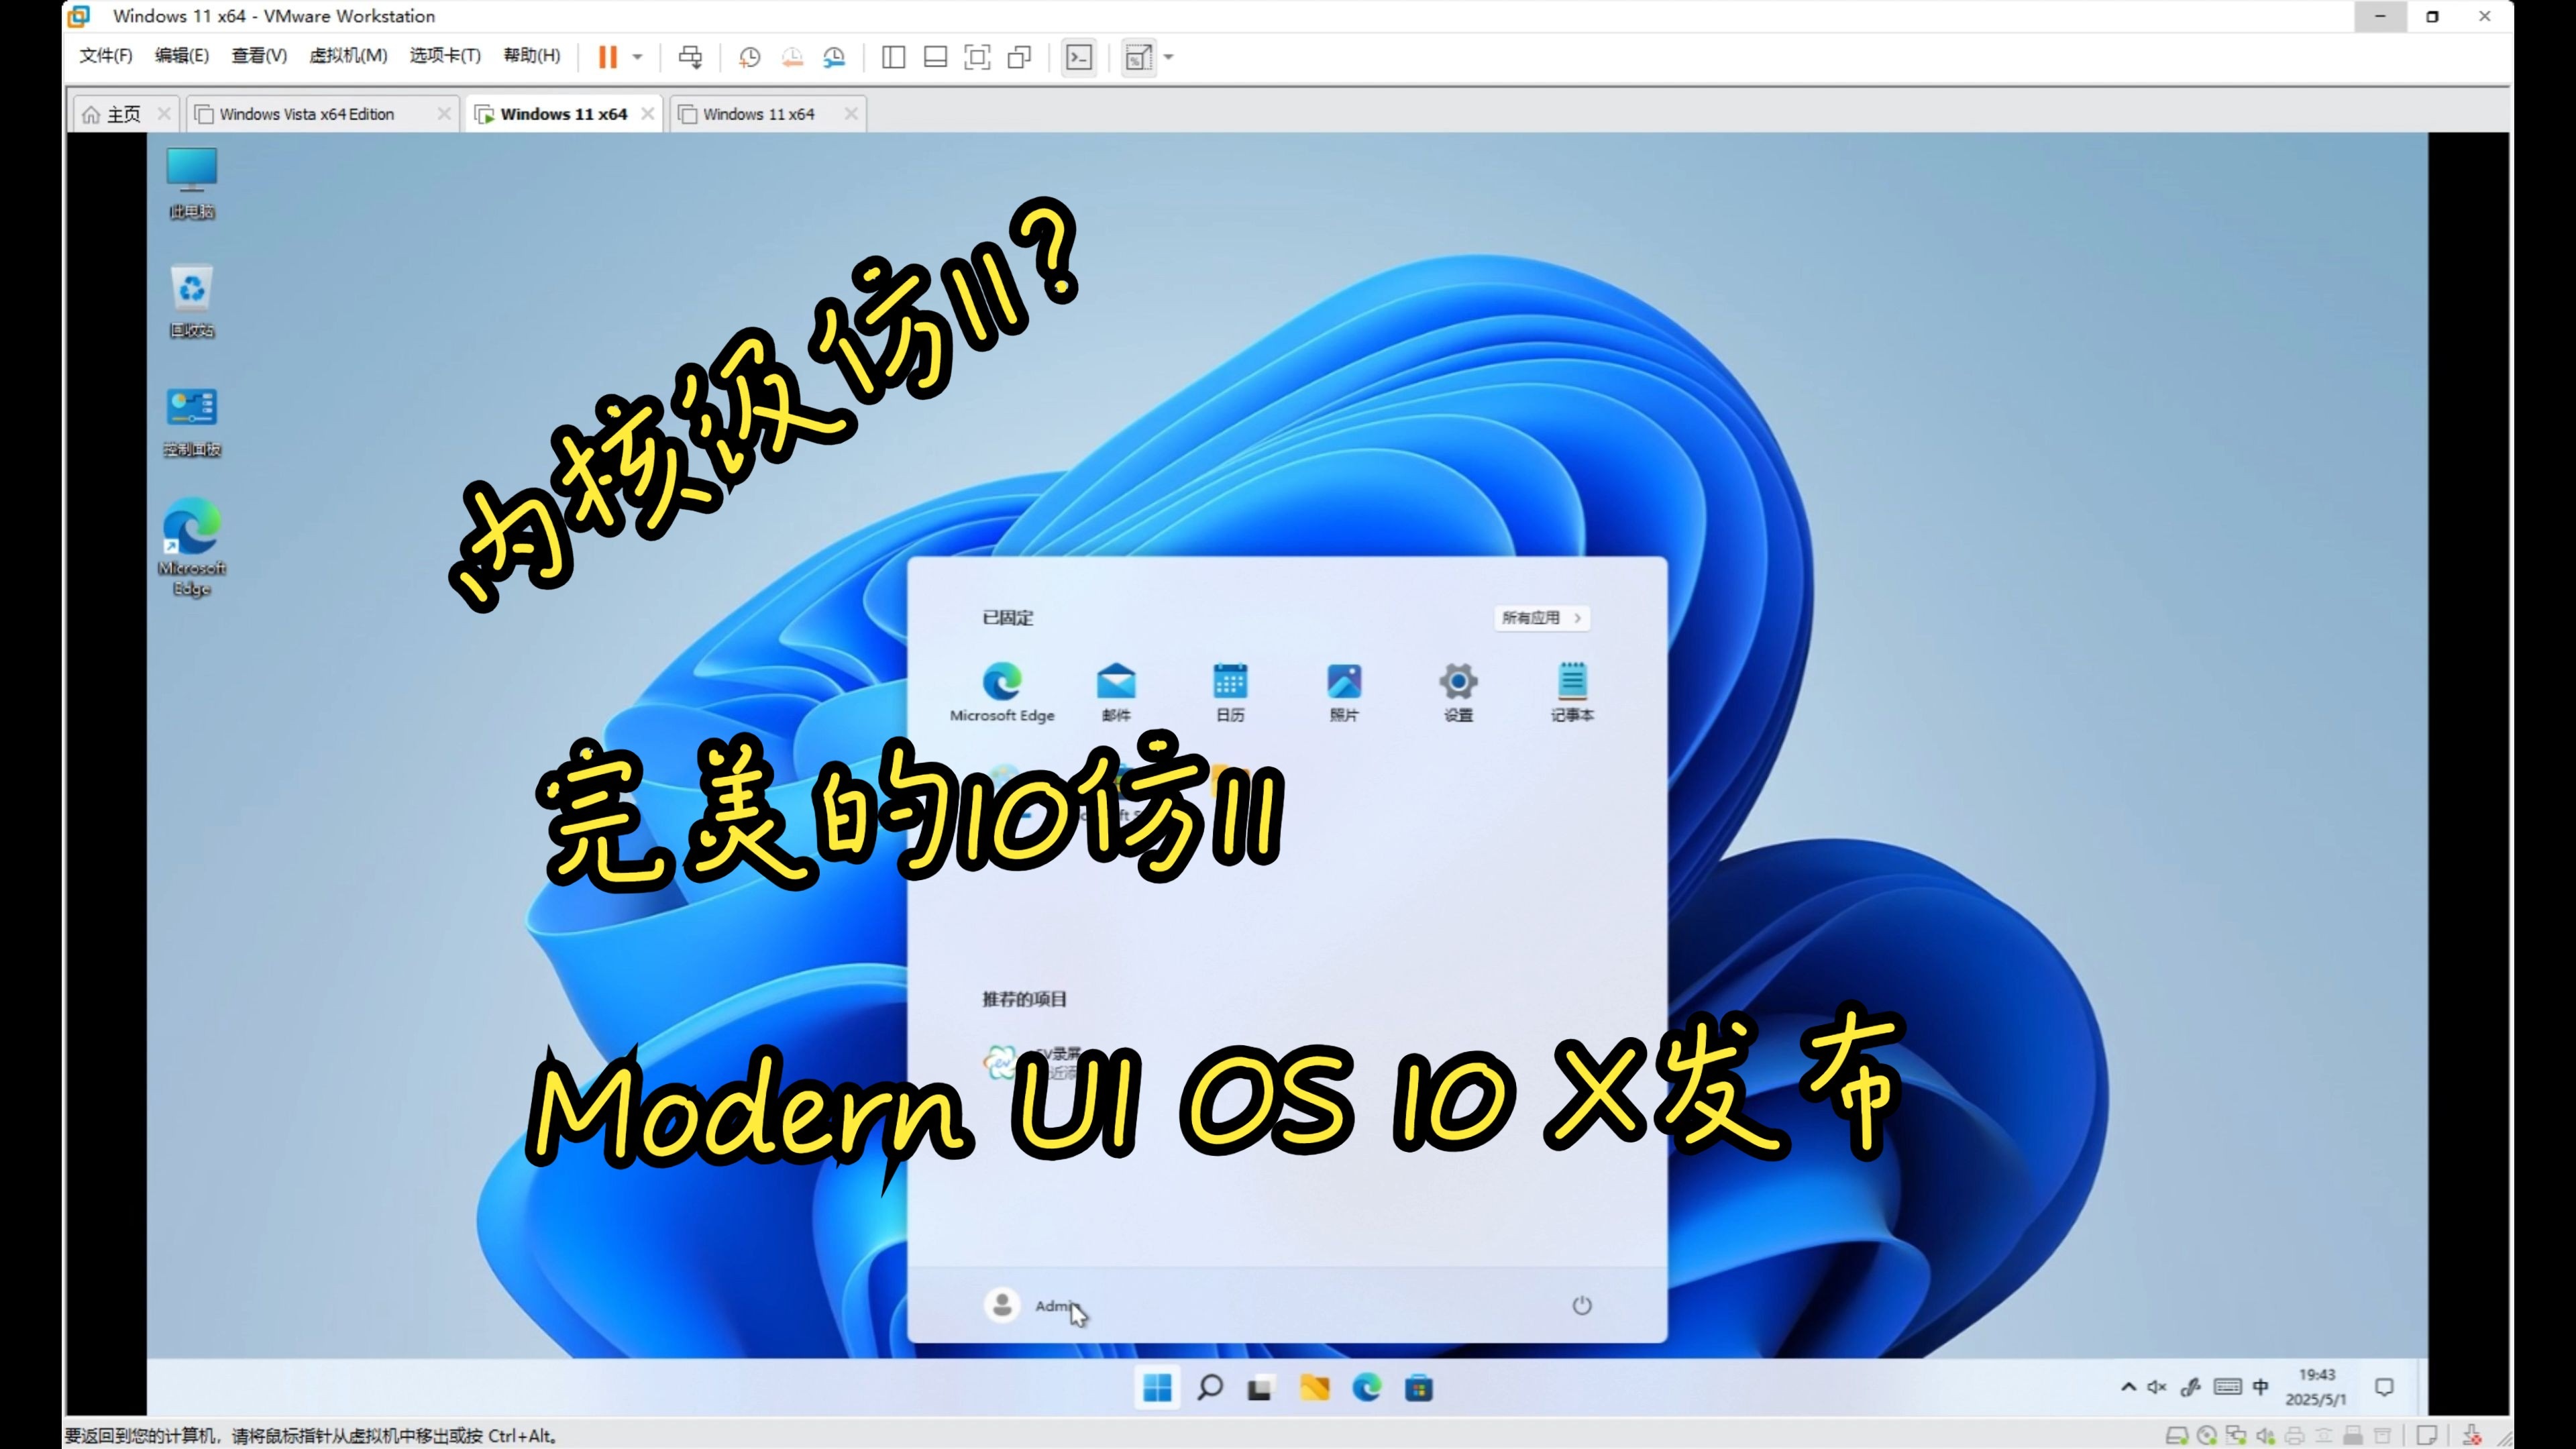Open 此电脑 on the guest desktop
Screen dimensions: 2576x1449
pos(191,183)
